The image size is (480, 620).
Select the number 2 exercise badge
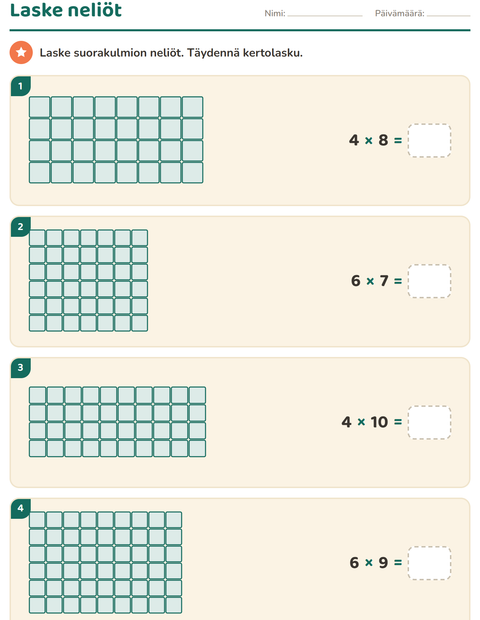[x=21, y=227]
